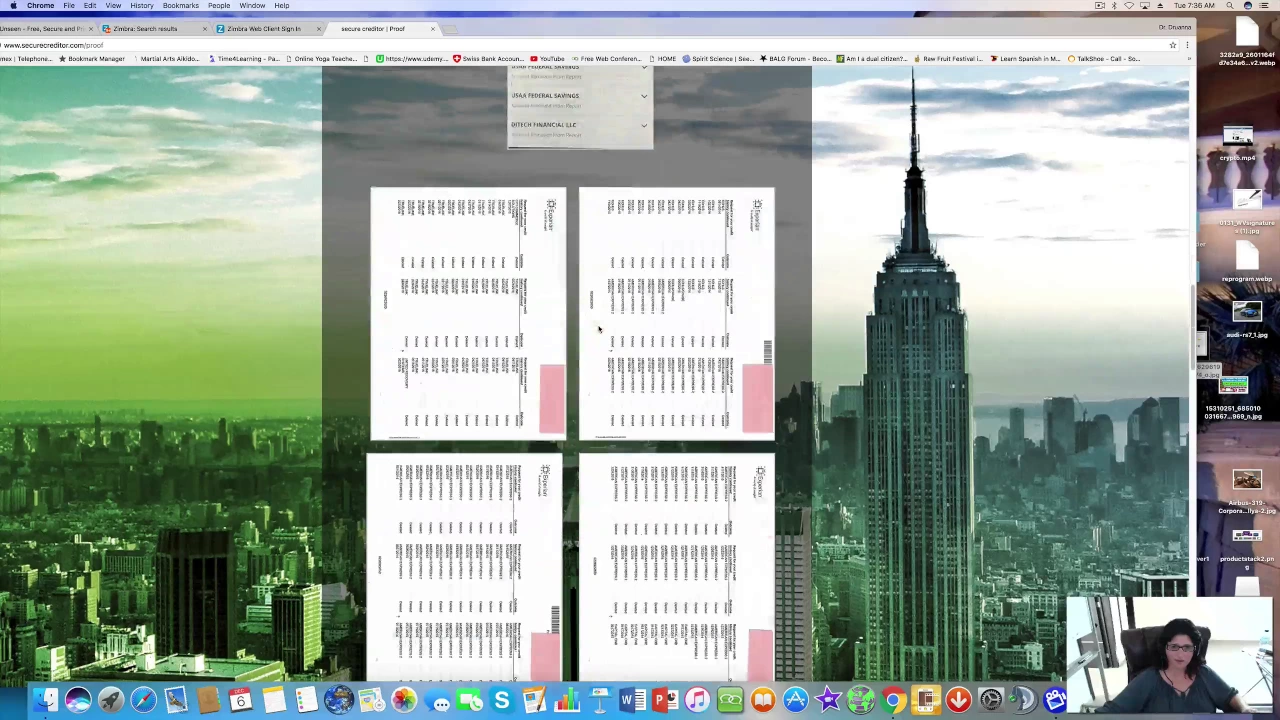
Task: Open TalkShoe bookmark
Action: [x=1103, y=58]
